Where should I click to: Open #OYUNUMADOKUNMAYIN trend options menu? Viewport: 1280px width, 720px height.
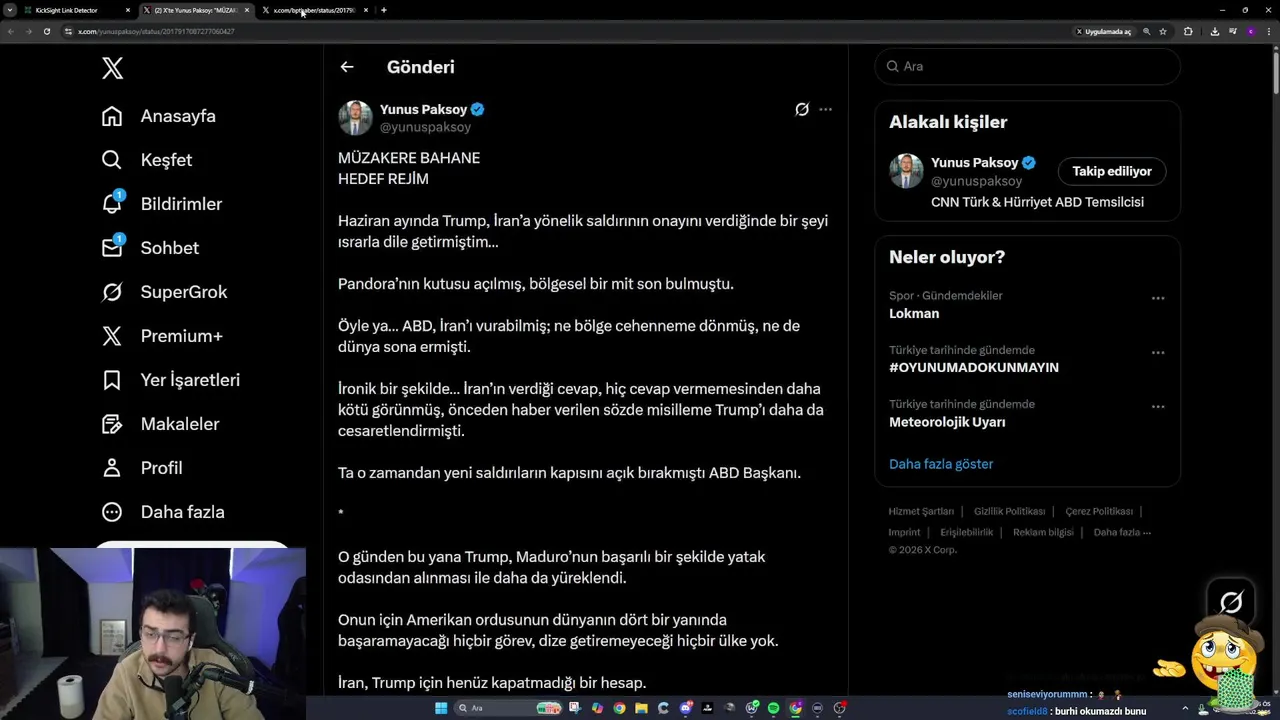pos(1158,352)
